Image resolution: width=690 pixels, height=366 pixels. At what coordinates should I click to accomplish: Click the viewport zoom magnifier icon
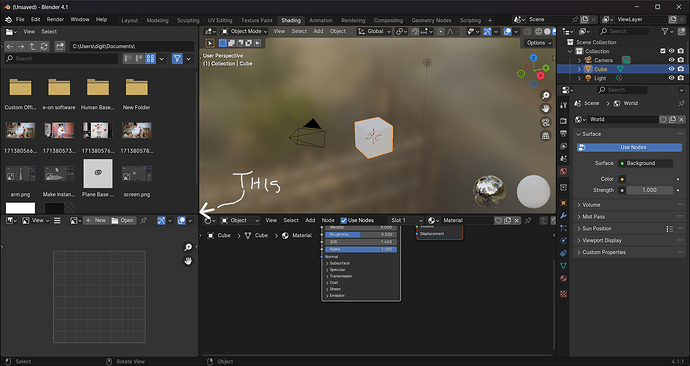[x=546, y=95]
